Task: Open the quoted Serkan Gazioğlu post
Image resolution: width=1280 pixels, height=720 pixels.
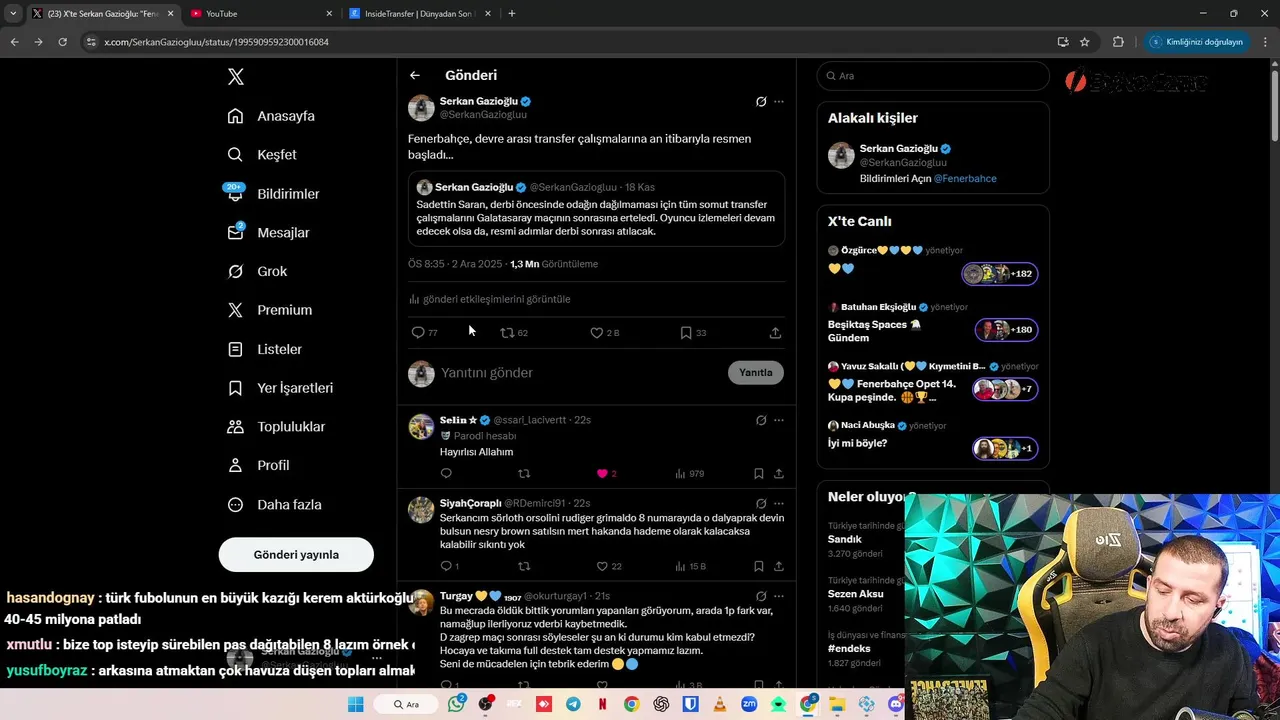Action: pyautogui.click(x=596, y=209)
